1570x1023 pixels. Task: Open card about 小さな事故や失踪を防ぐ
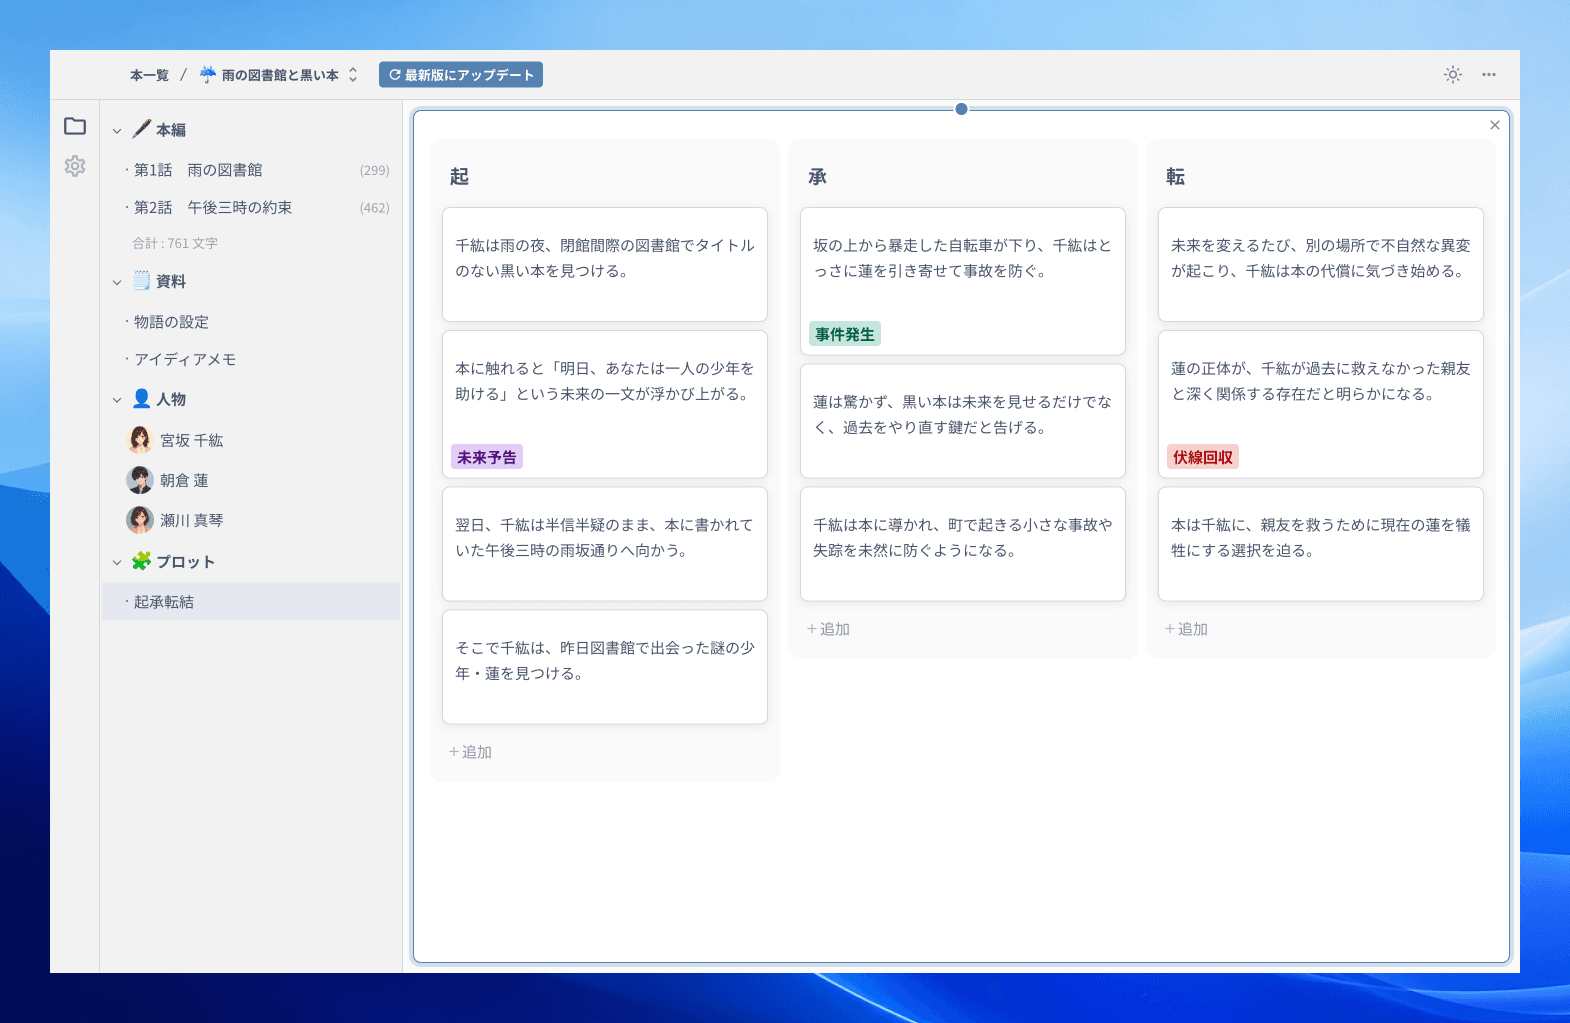tap(963, 544)
